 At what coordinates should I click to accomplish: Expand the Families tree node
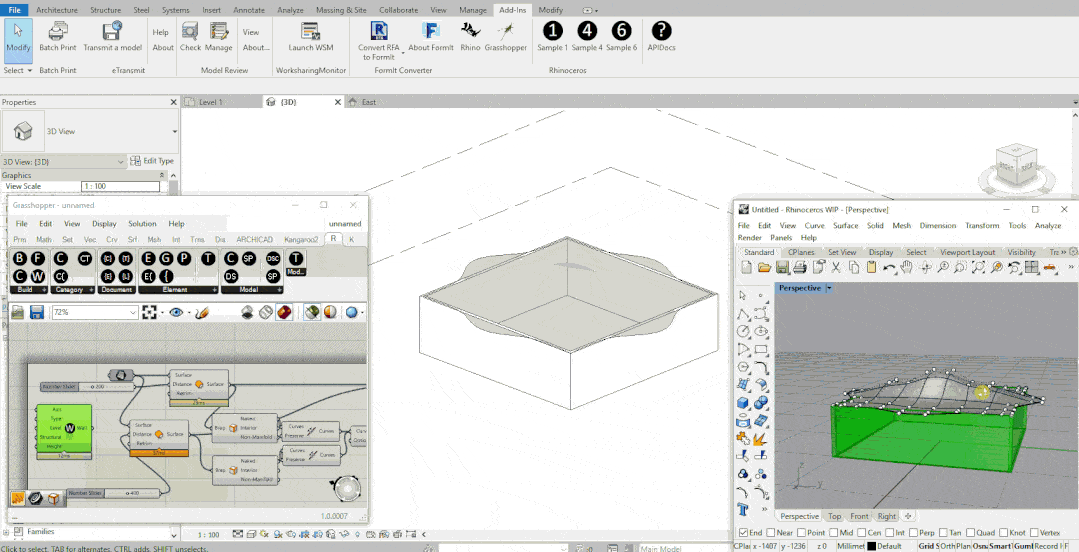coord(7,532)
